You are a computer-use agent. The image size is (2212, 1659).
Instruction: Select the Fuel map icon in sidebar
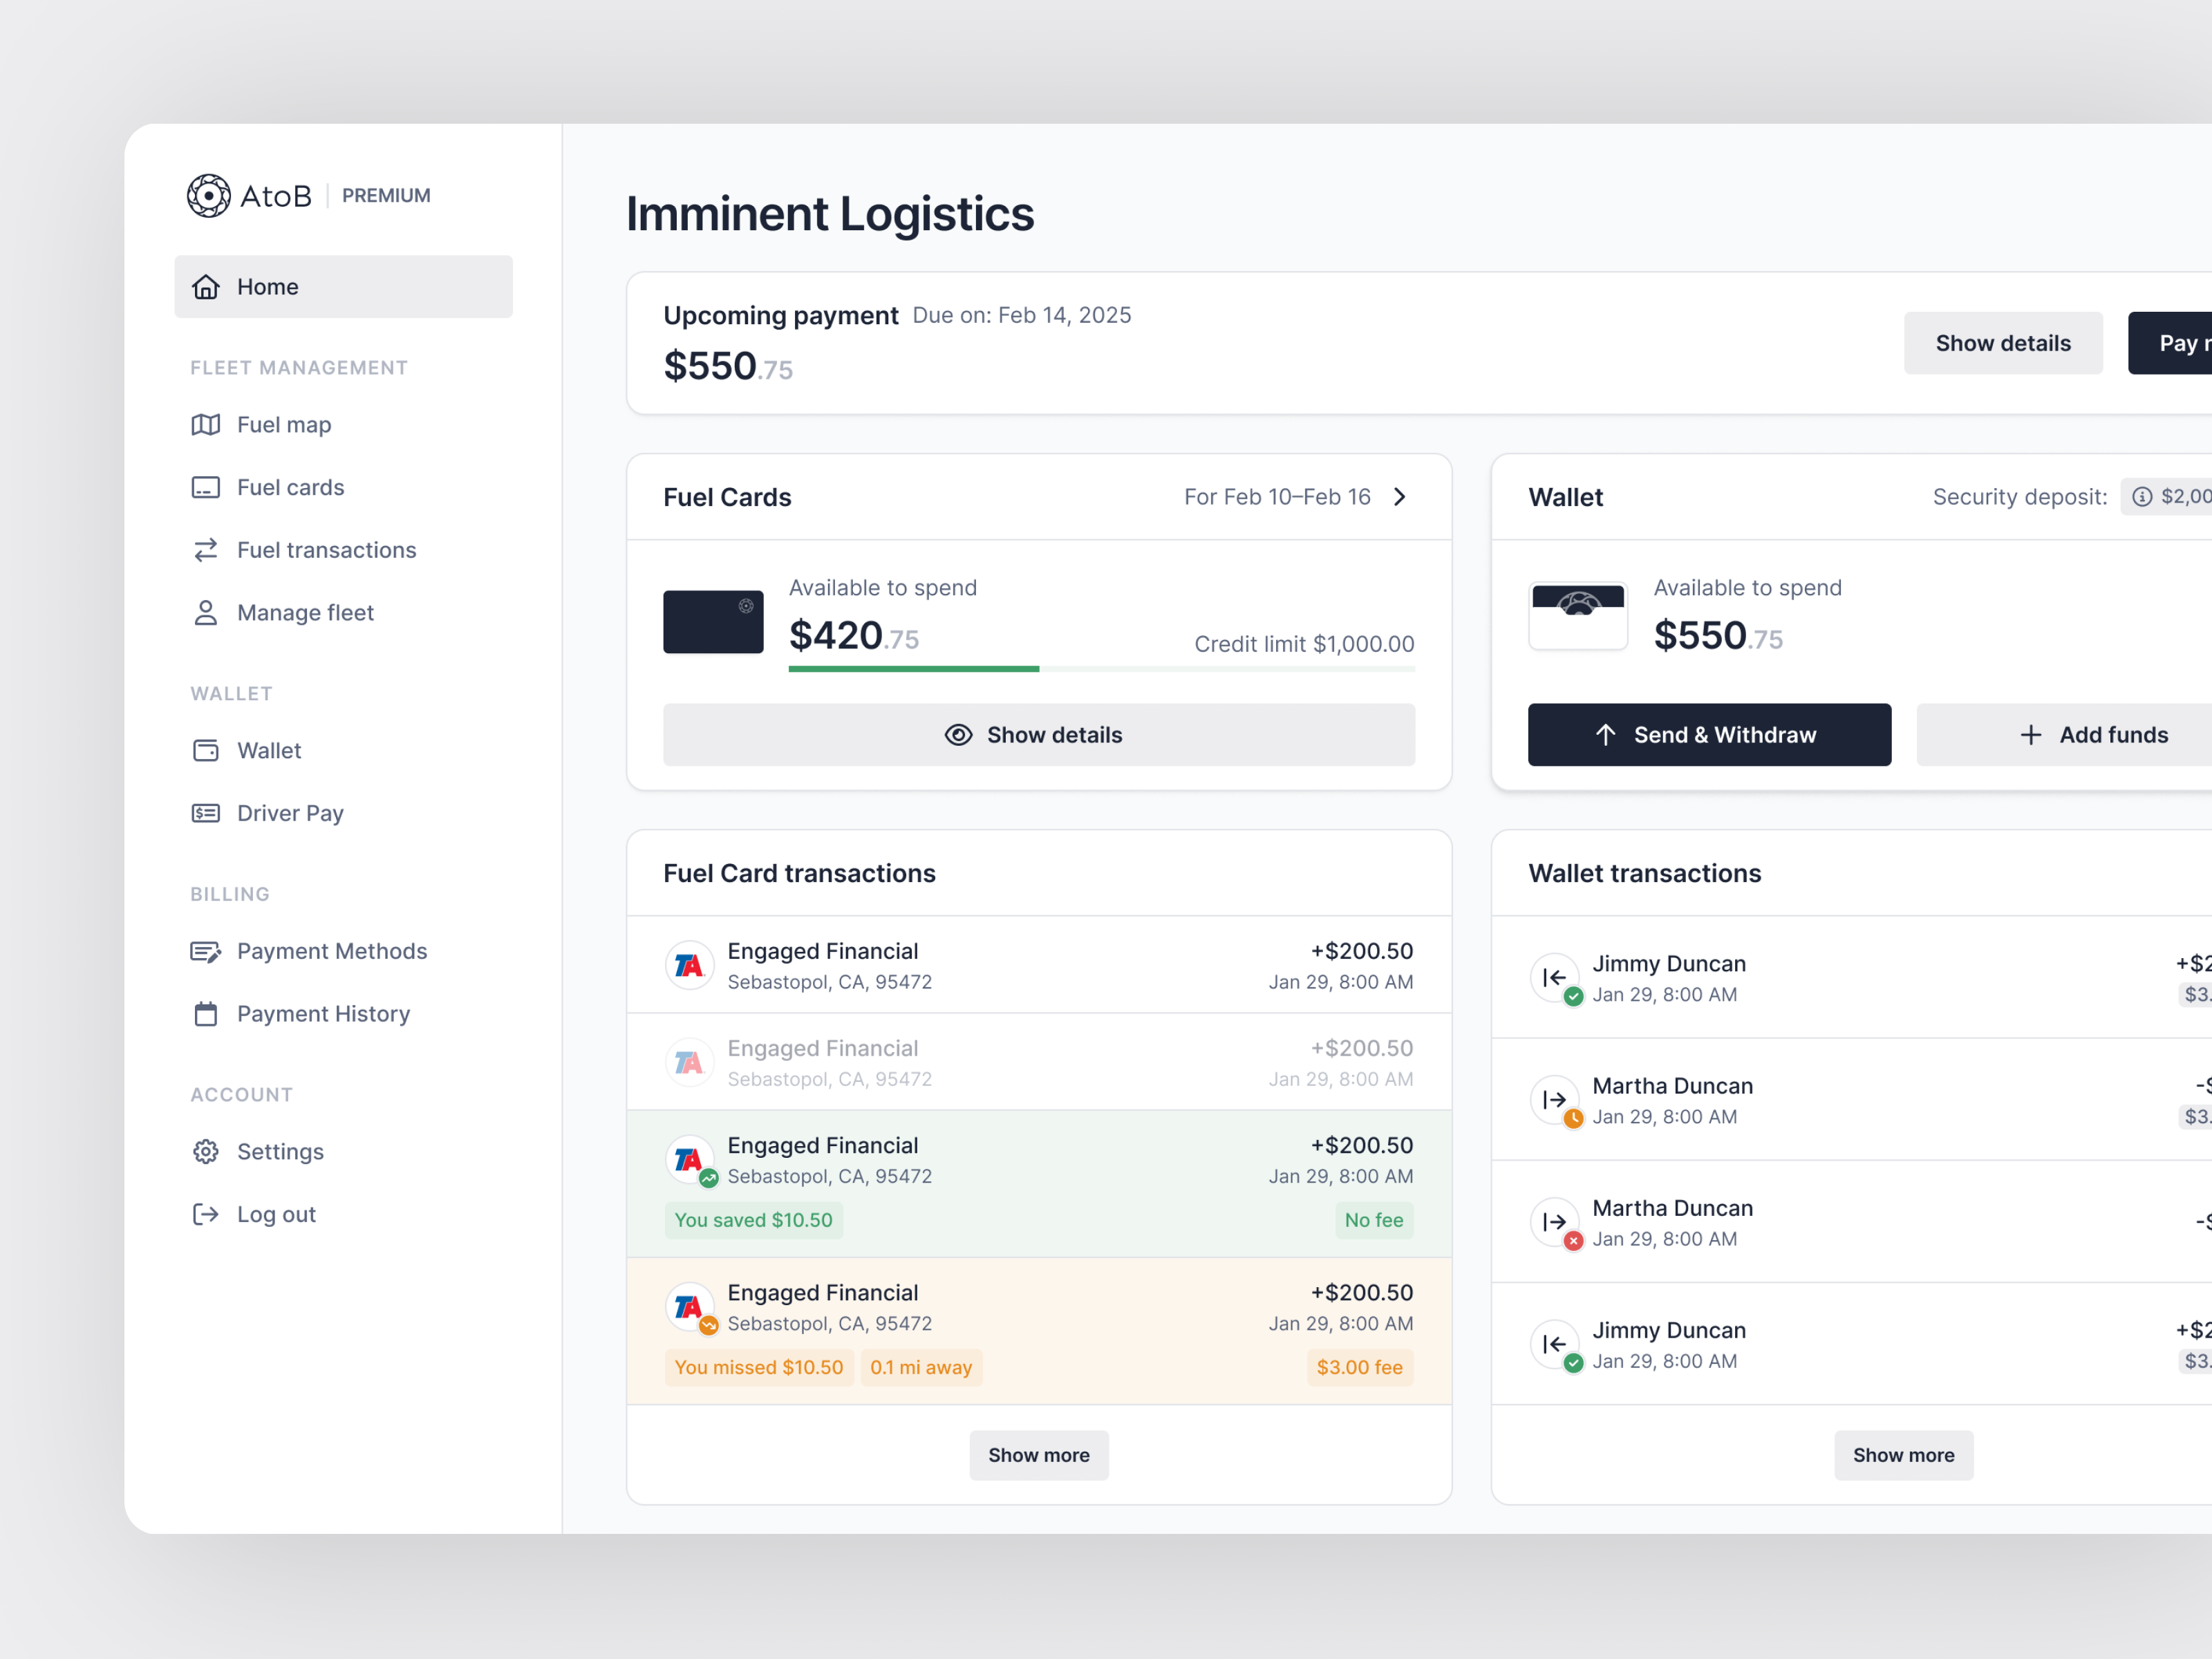pyautogui.click(x=206, y=424)
